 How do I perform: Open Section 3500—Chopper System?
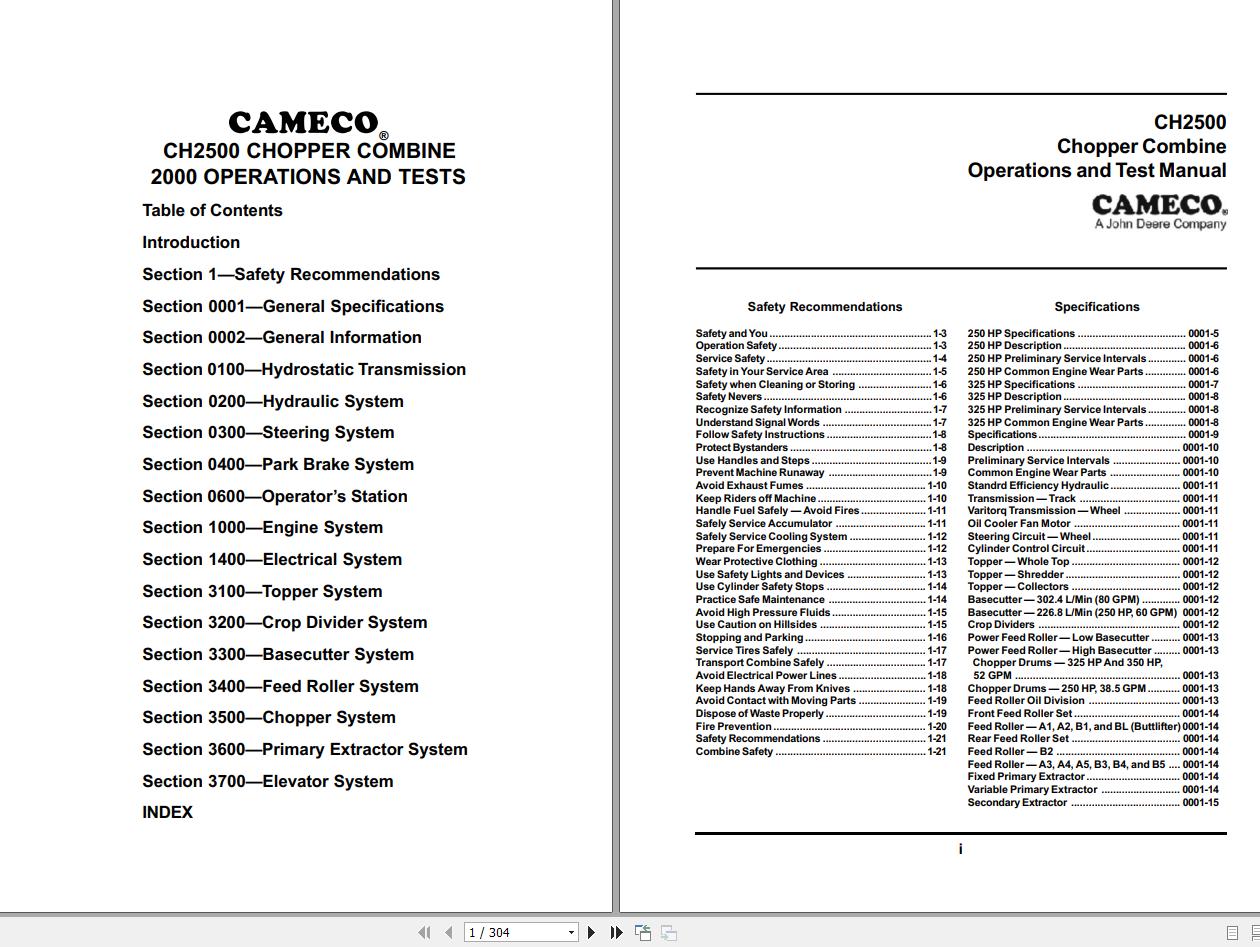click(269, 717)
